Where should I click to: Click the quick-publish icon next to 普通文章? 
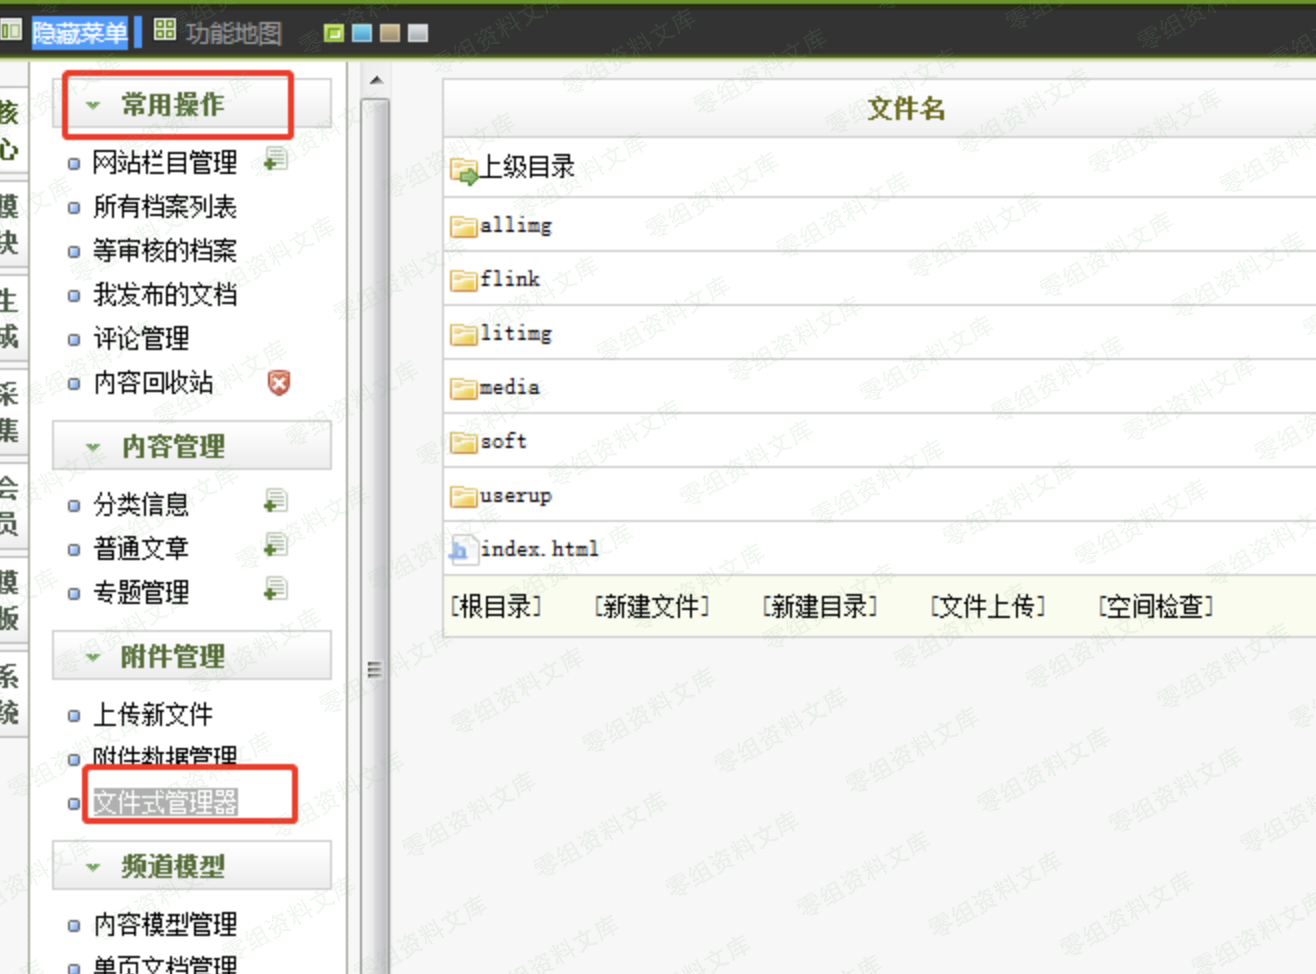pyautogui.click(x=276, y=545)
